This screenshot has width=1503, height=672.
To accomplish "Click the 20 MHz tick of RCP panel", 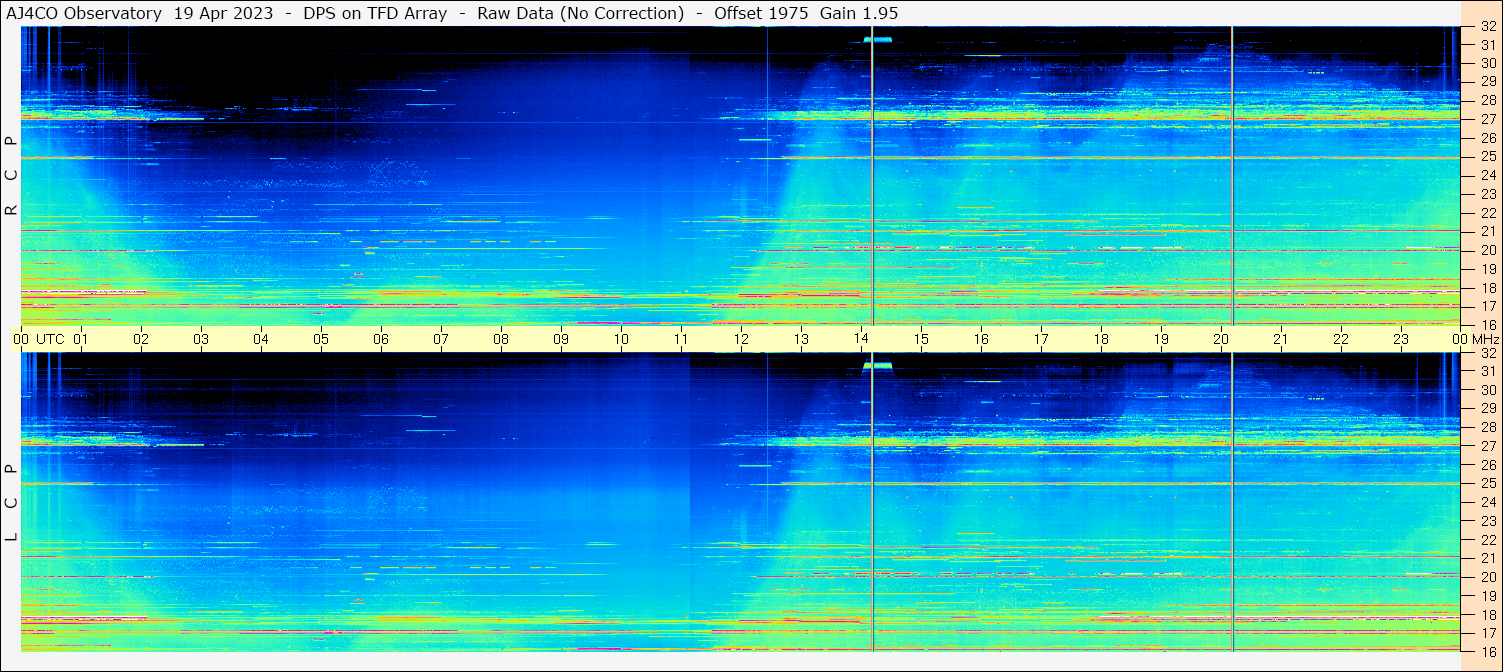I will pyautogui.click(x=1488, y=250).
